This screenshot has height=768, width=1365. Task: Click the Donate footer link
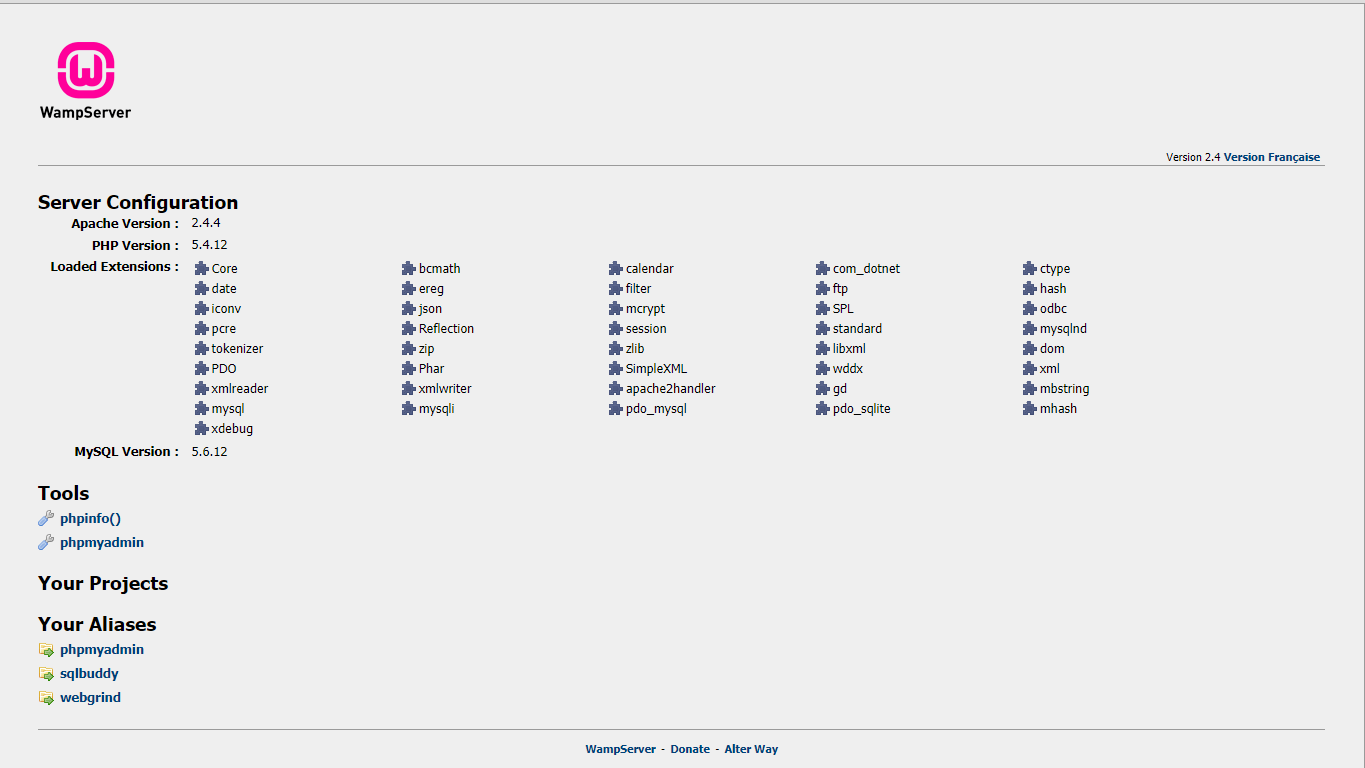tap(690, 749)
